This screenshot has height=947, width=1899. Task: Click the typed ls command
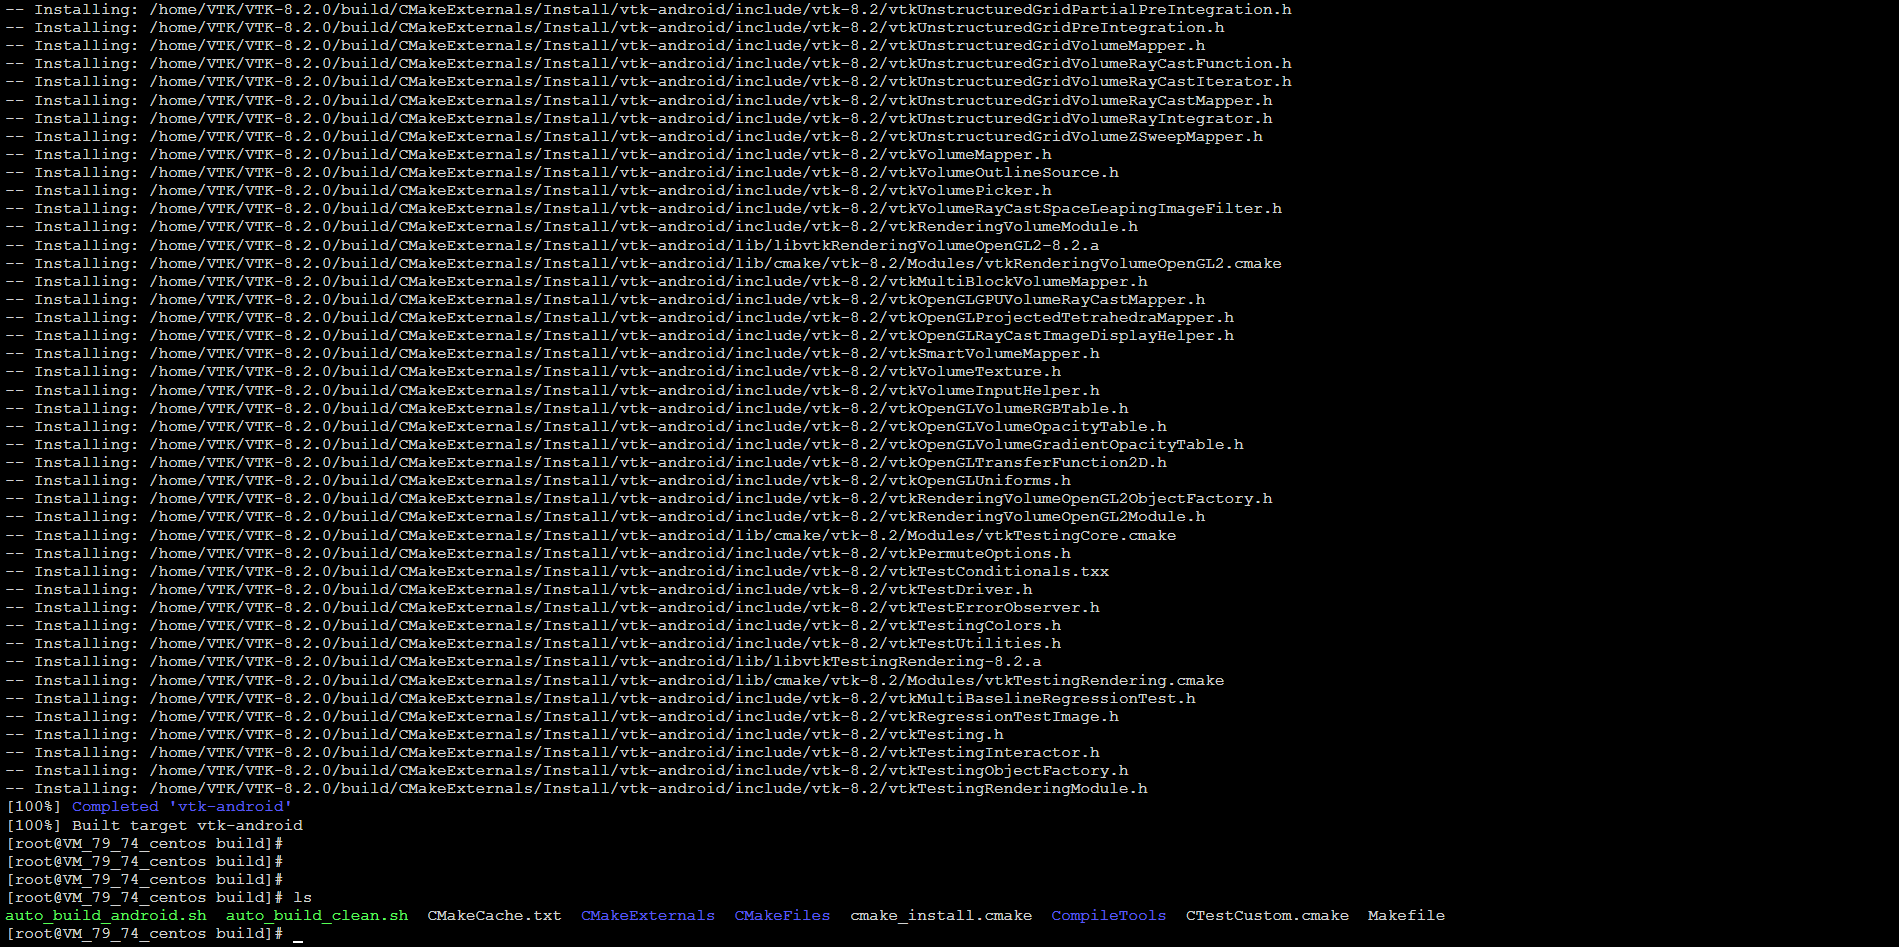[x=302, y=897]
